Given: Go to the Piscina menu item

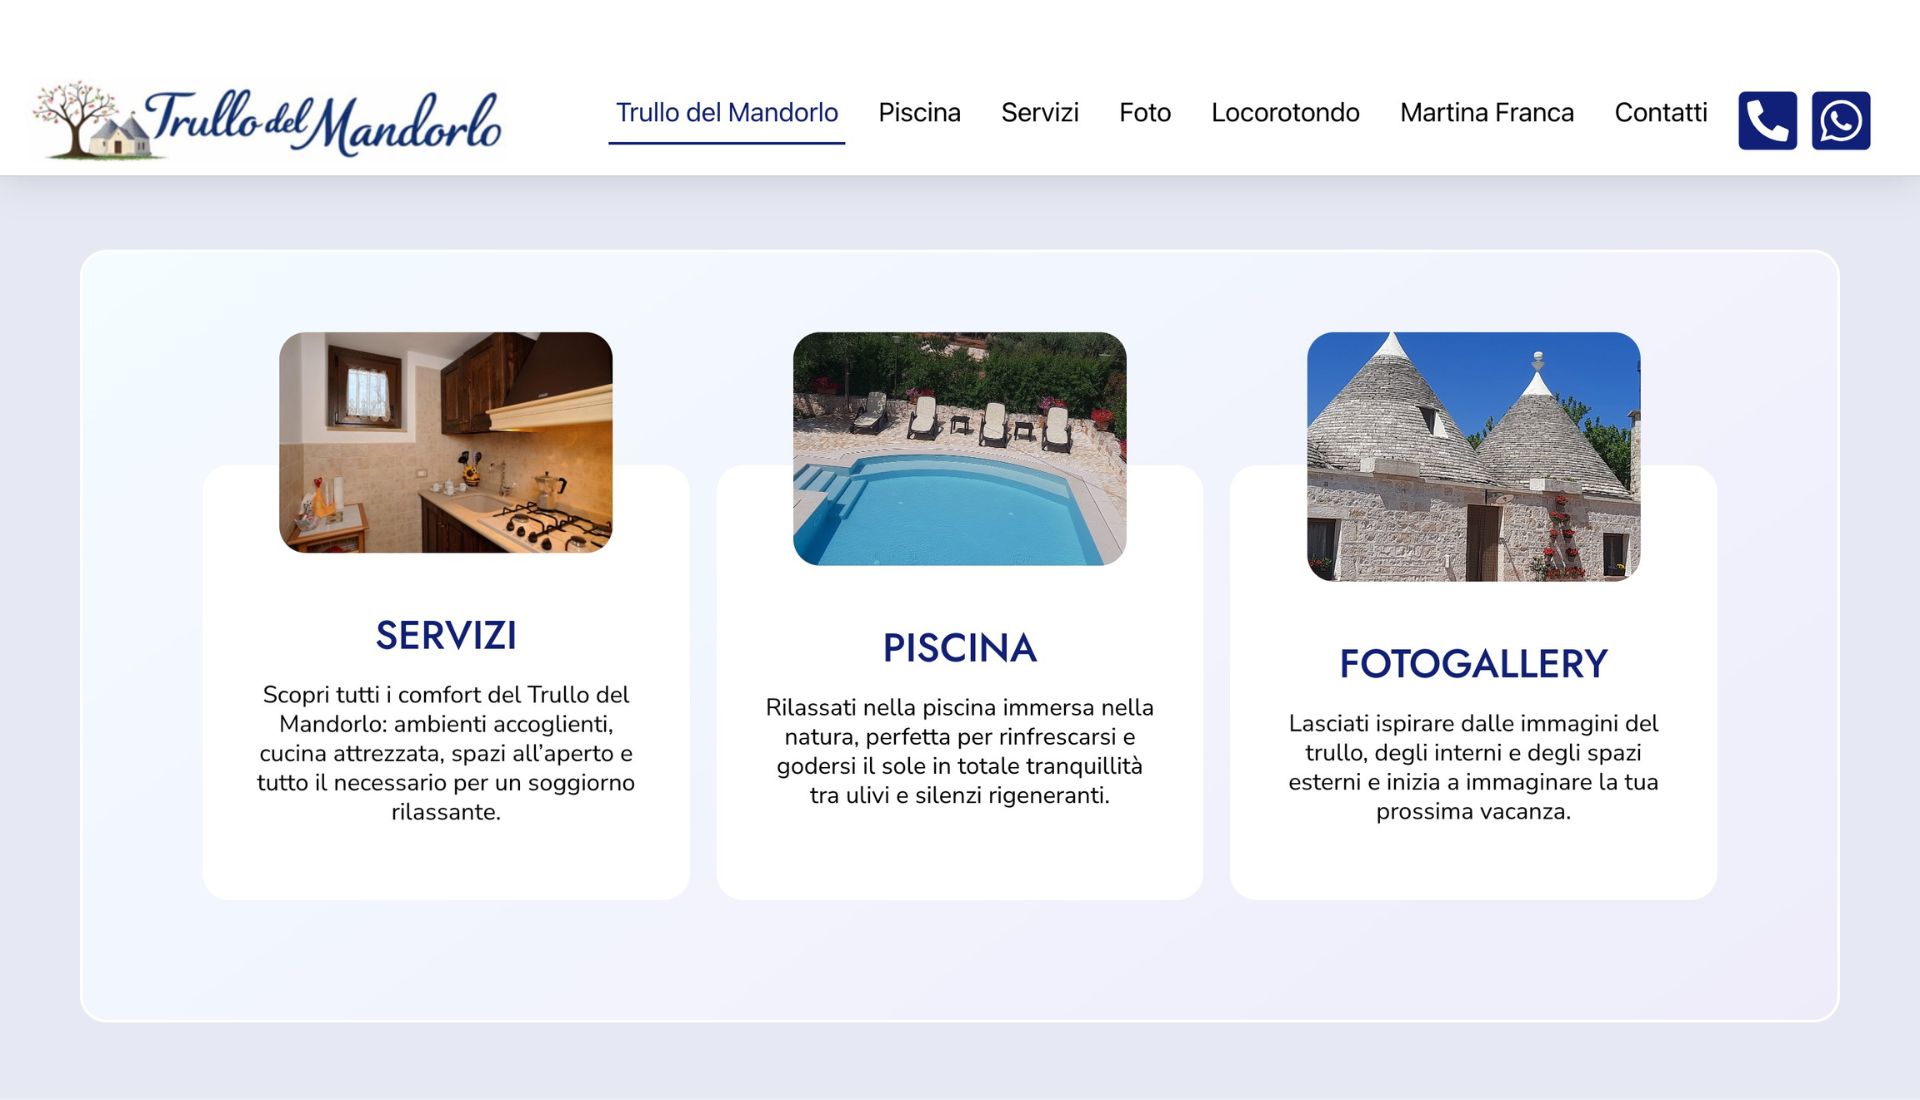Looking at the screenshot, I should (919, 113).
